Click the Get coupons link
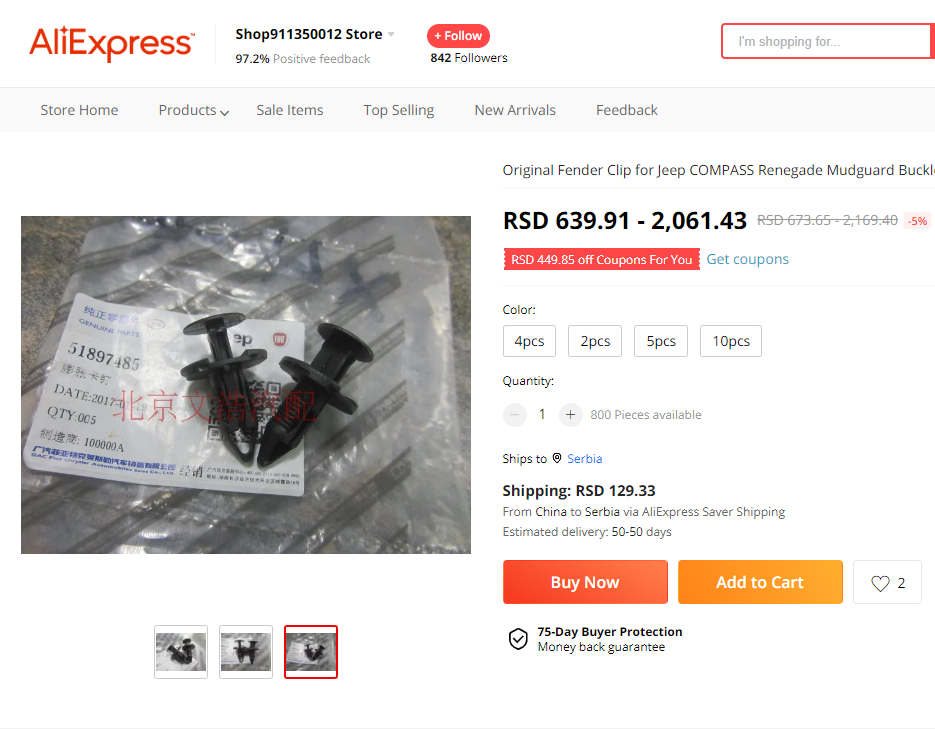935x729 pixels. (747, 259)
